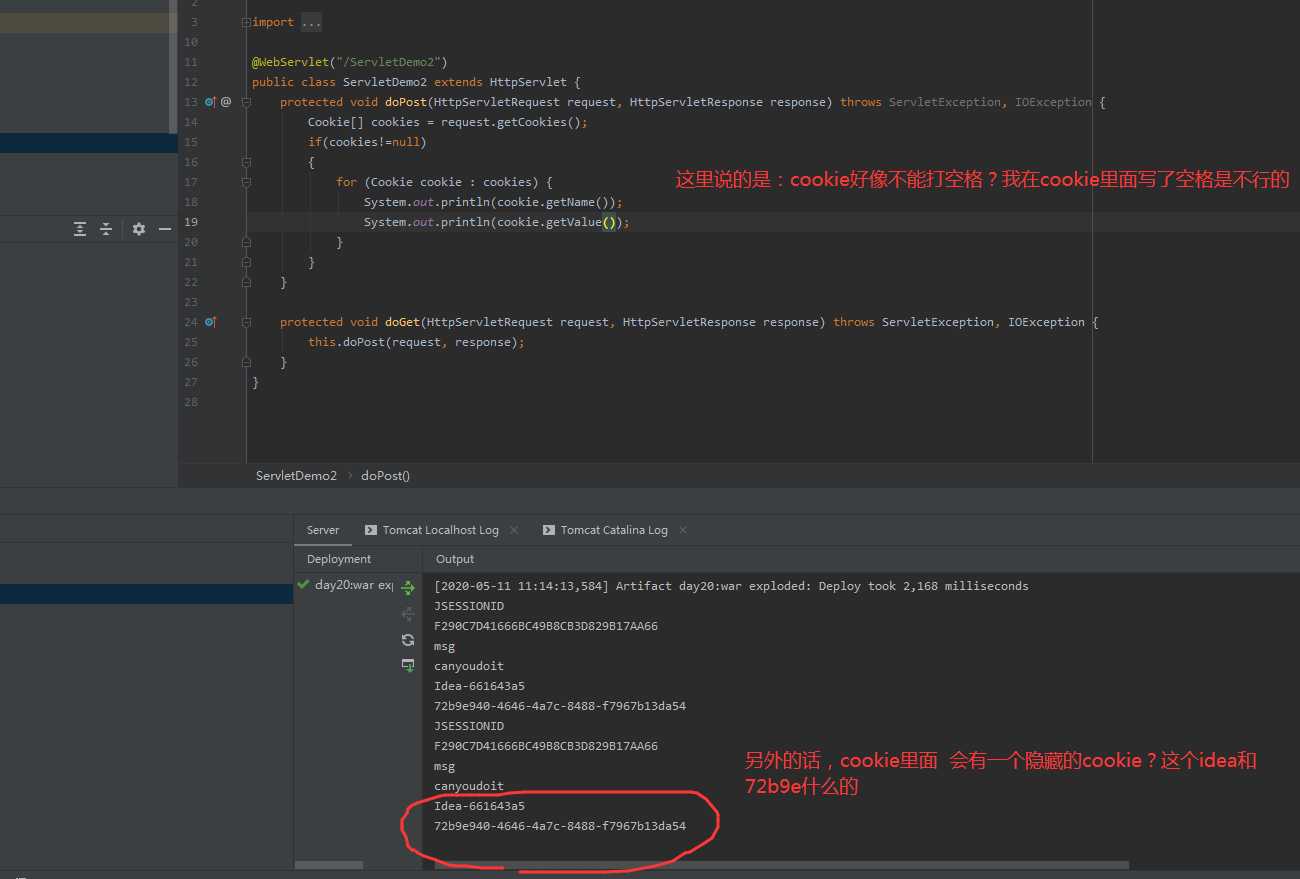Collapse the doGet method fold on line 24
Image resolution: width=1300 pixels, height=879 pixels.
click(246, 322)
